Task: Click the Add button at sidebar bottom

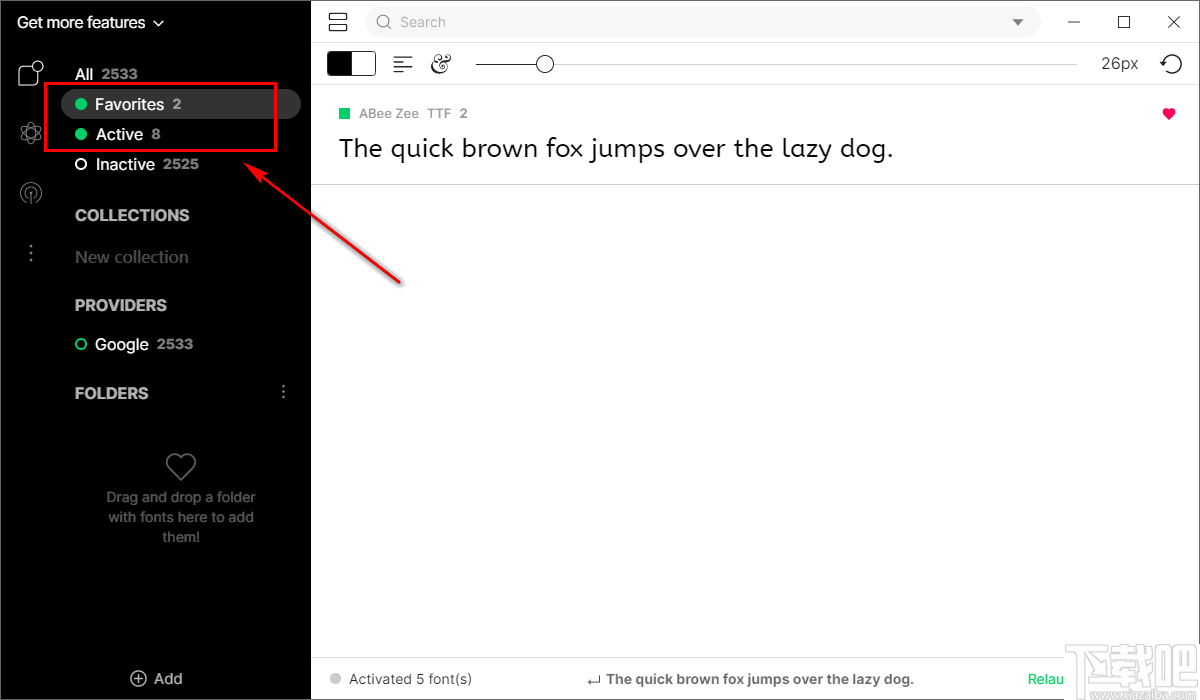Action: point(156,678)
